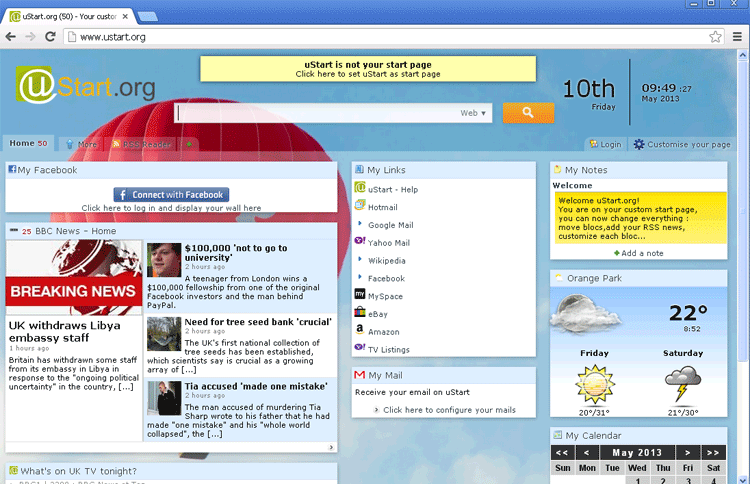Click the 22° current temperature
Image resolution: width=750 pixels, height=484 pixels.
pos(688,313)
